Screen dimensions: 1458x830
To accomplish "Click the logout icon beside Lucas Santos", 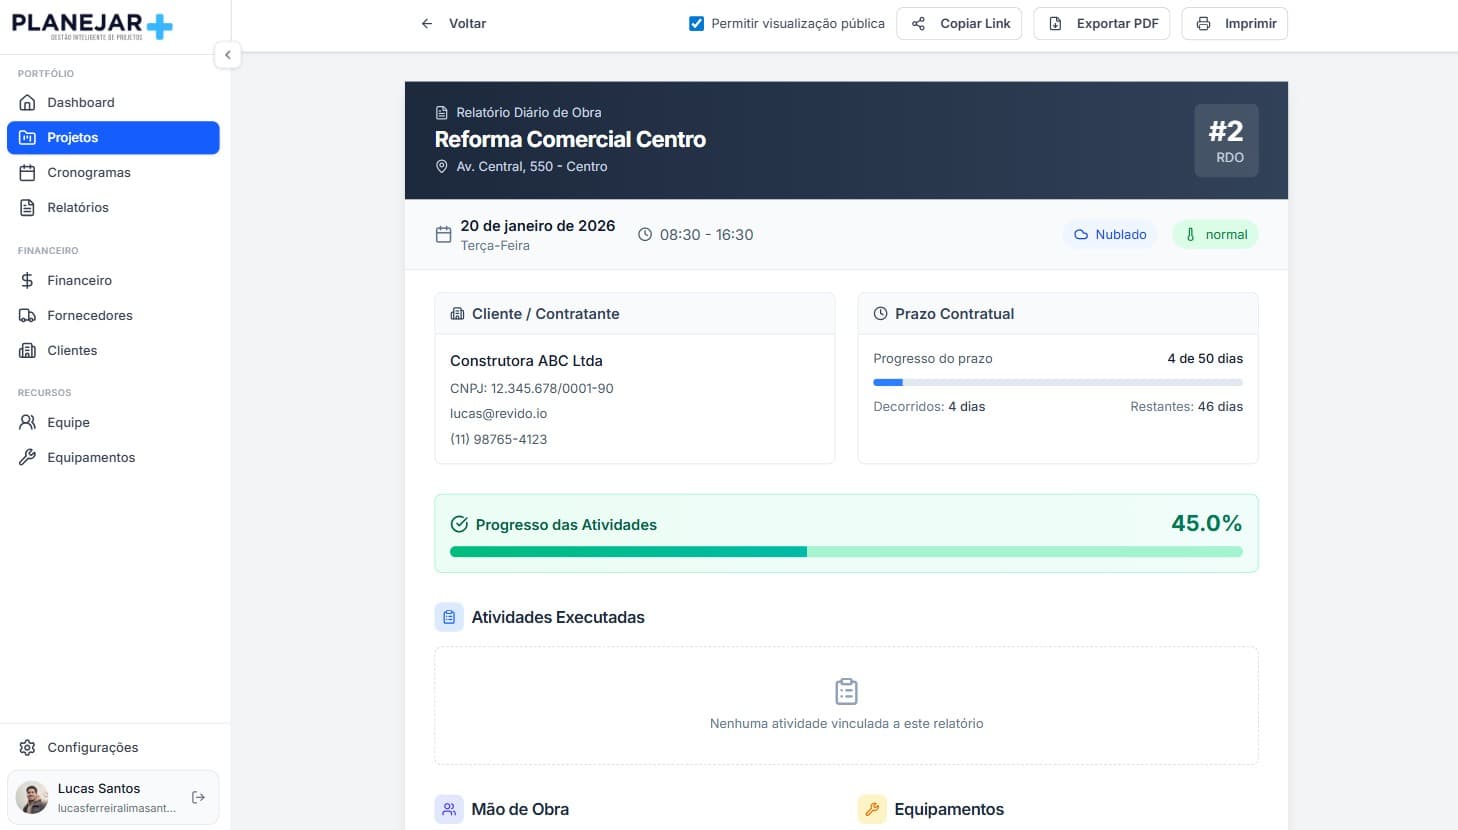I will point(198,797).
